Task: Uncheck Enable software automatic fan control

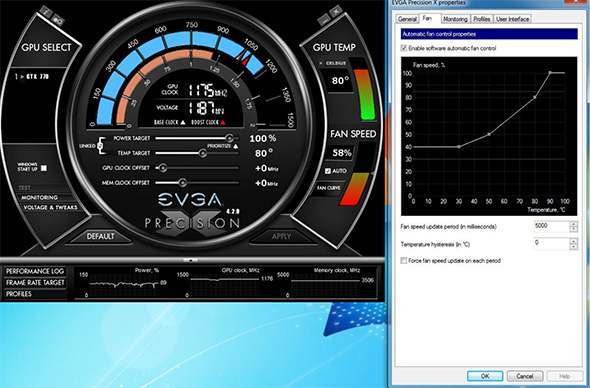Action: [x=404, y=48]
